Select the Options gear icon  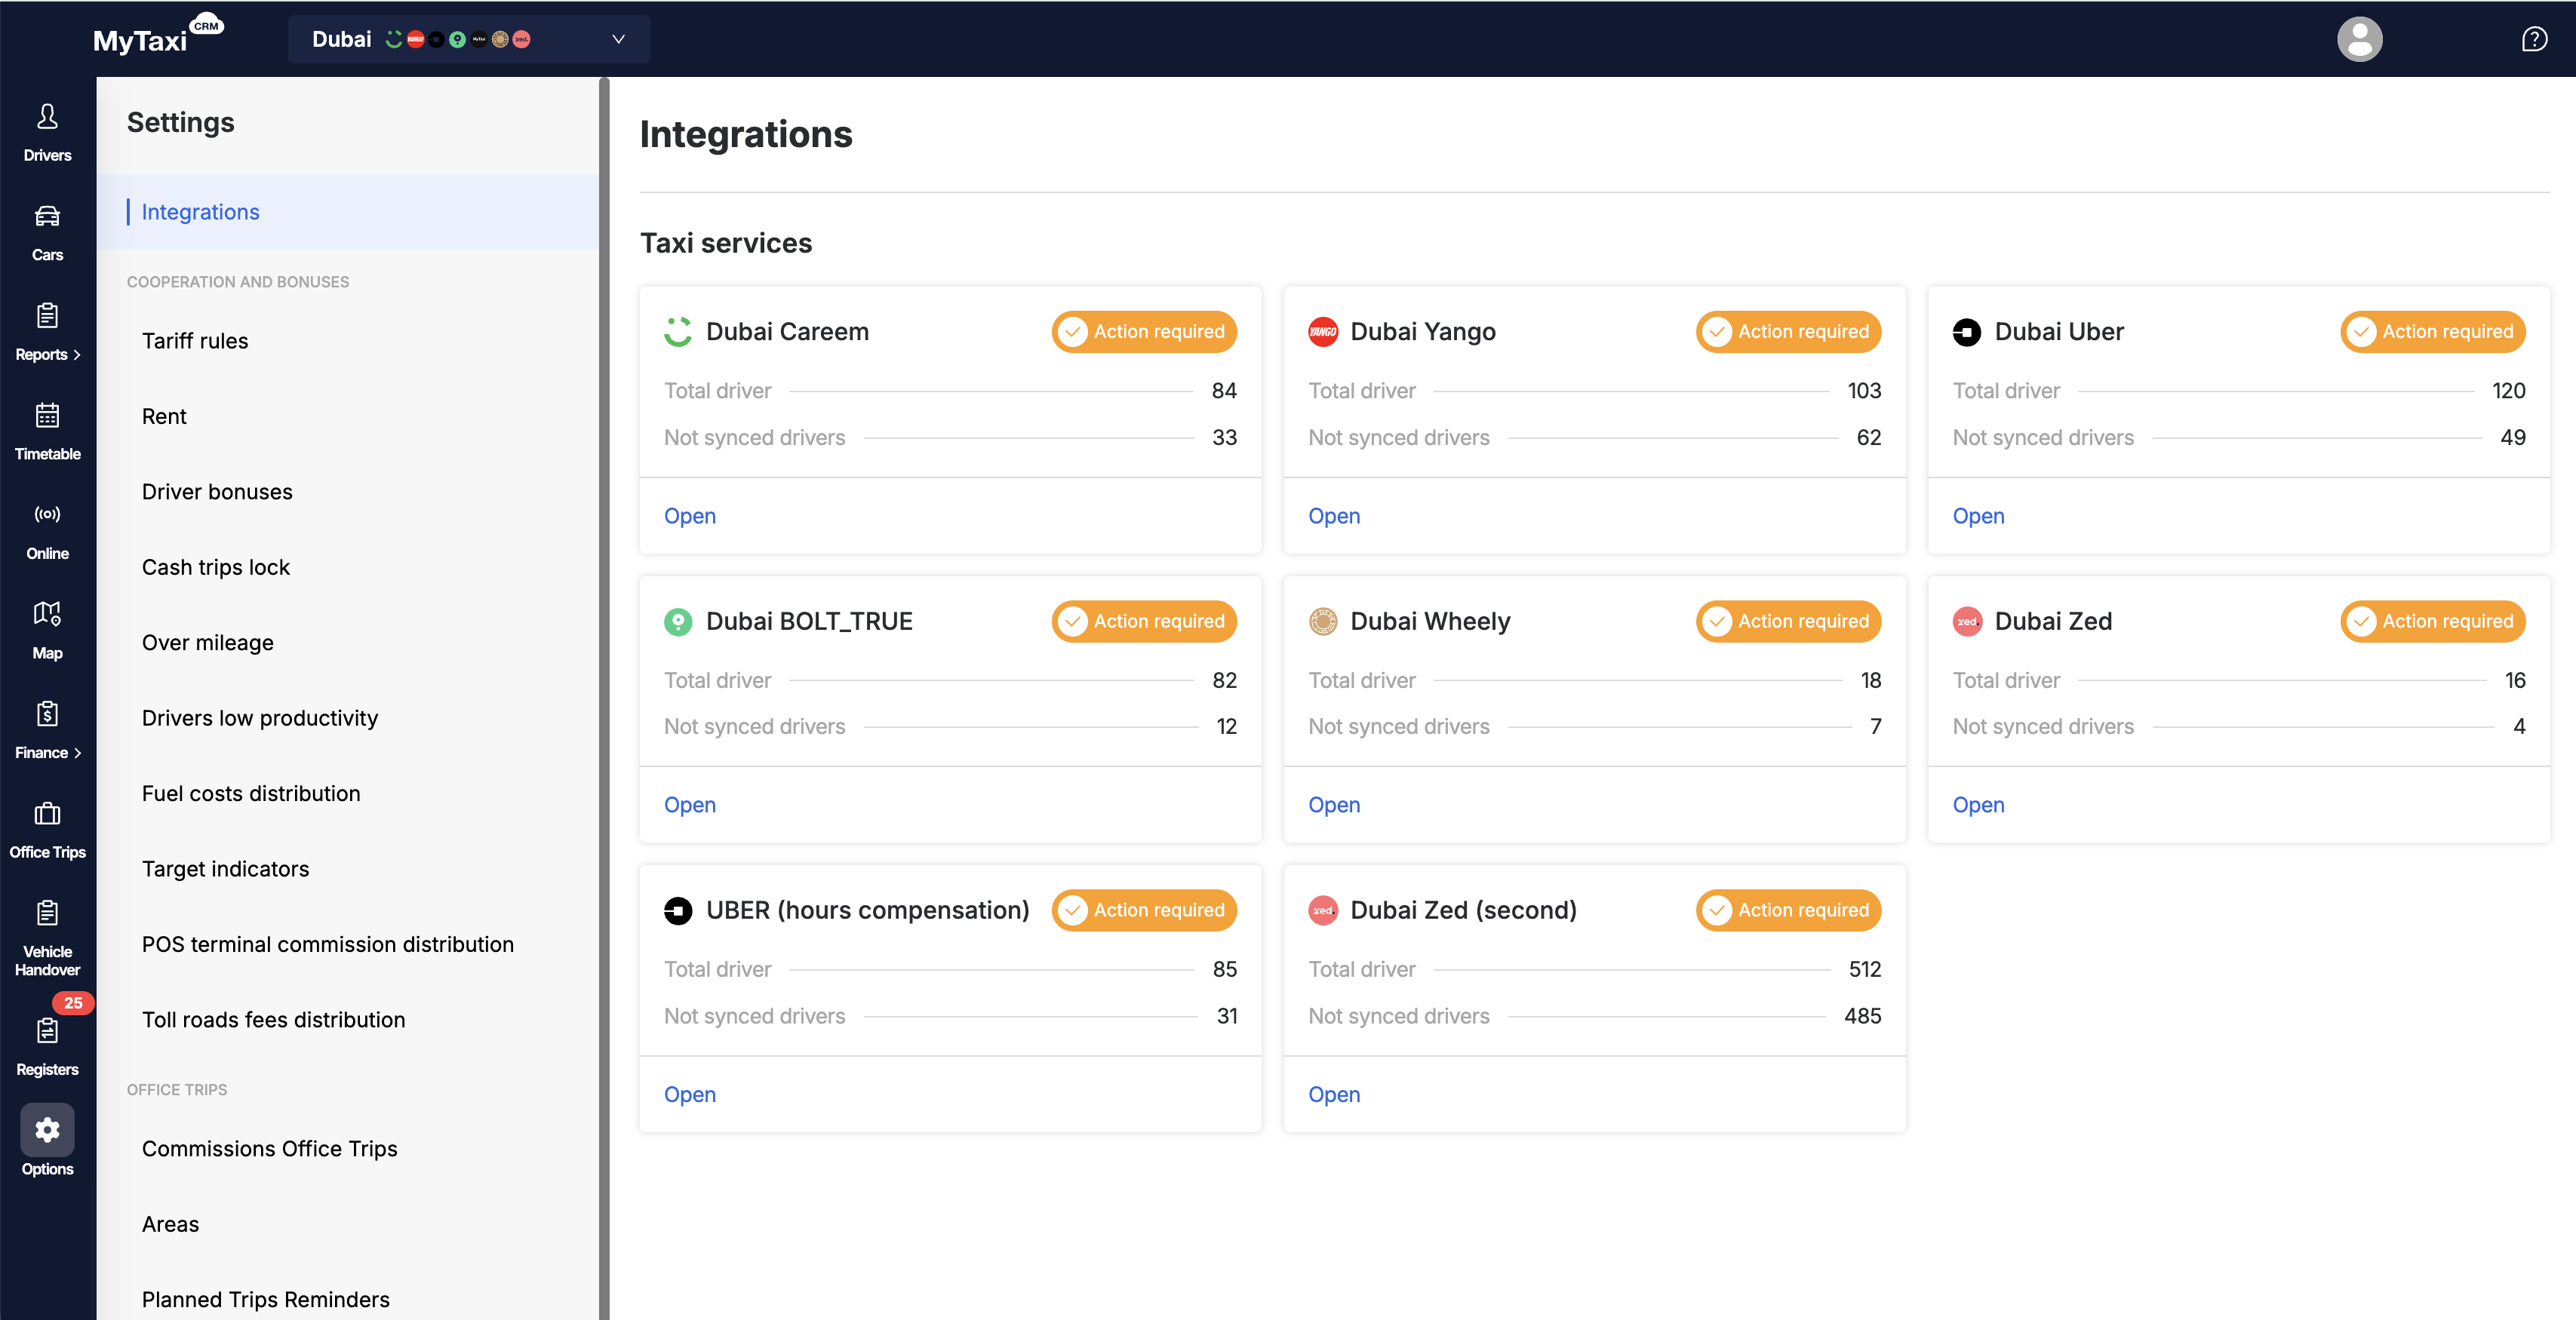[x=47, y=1130]
